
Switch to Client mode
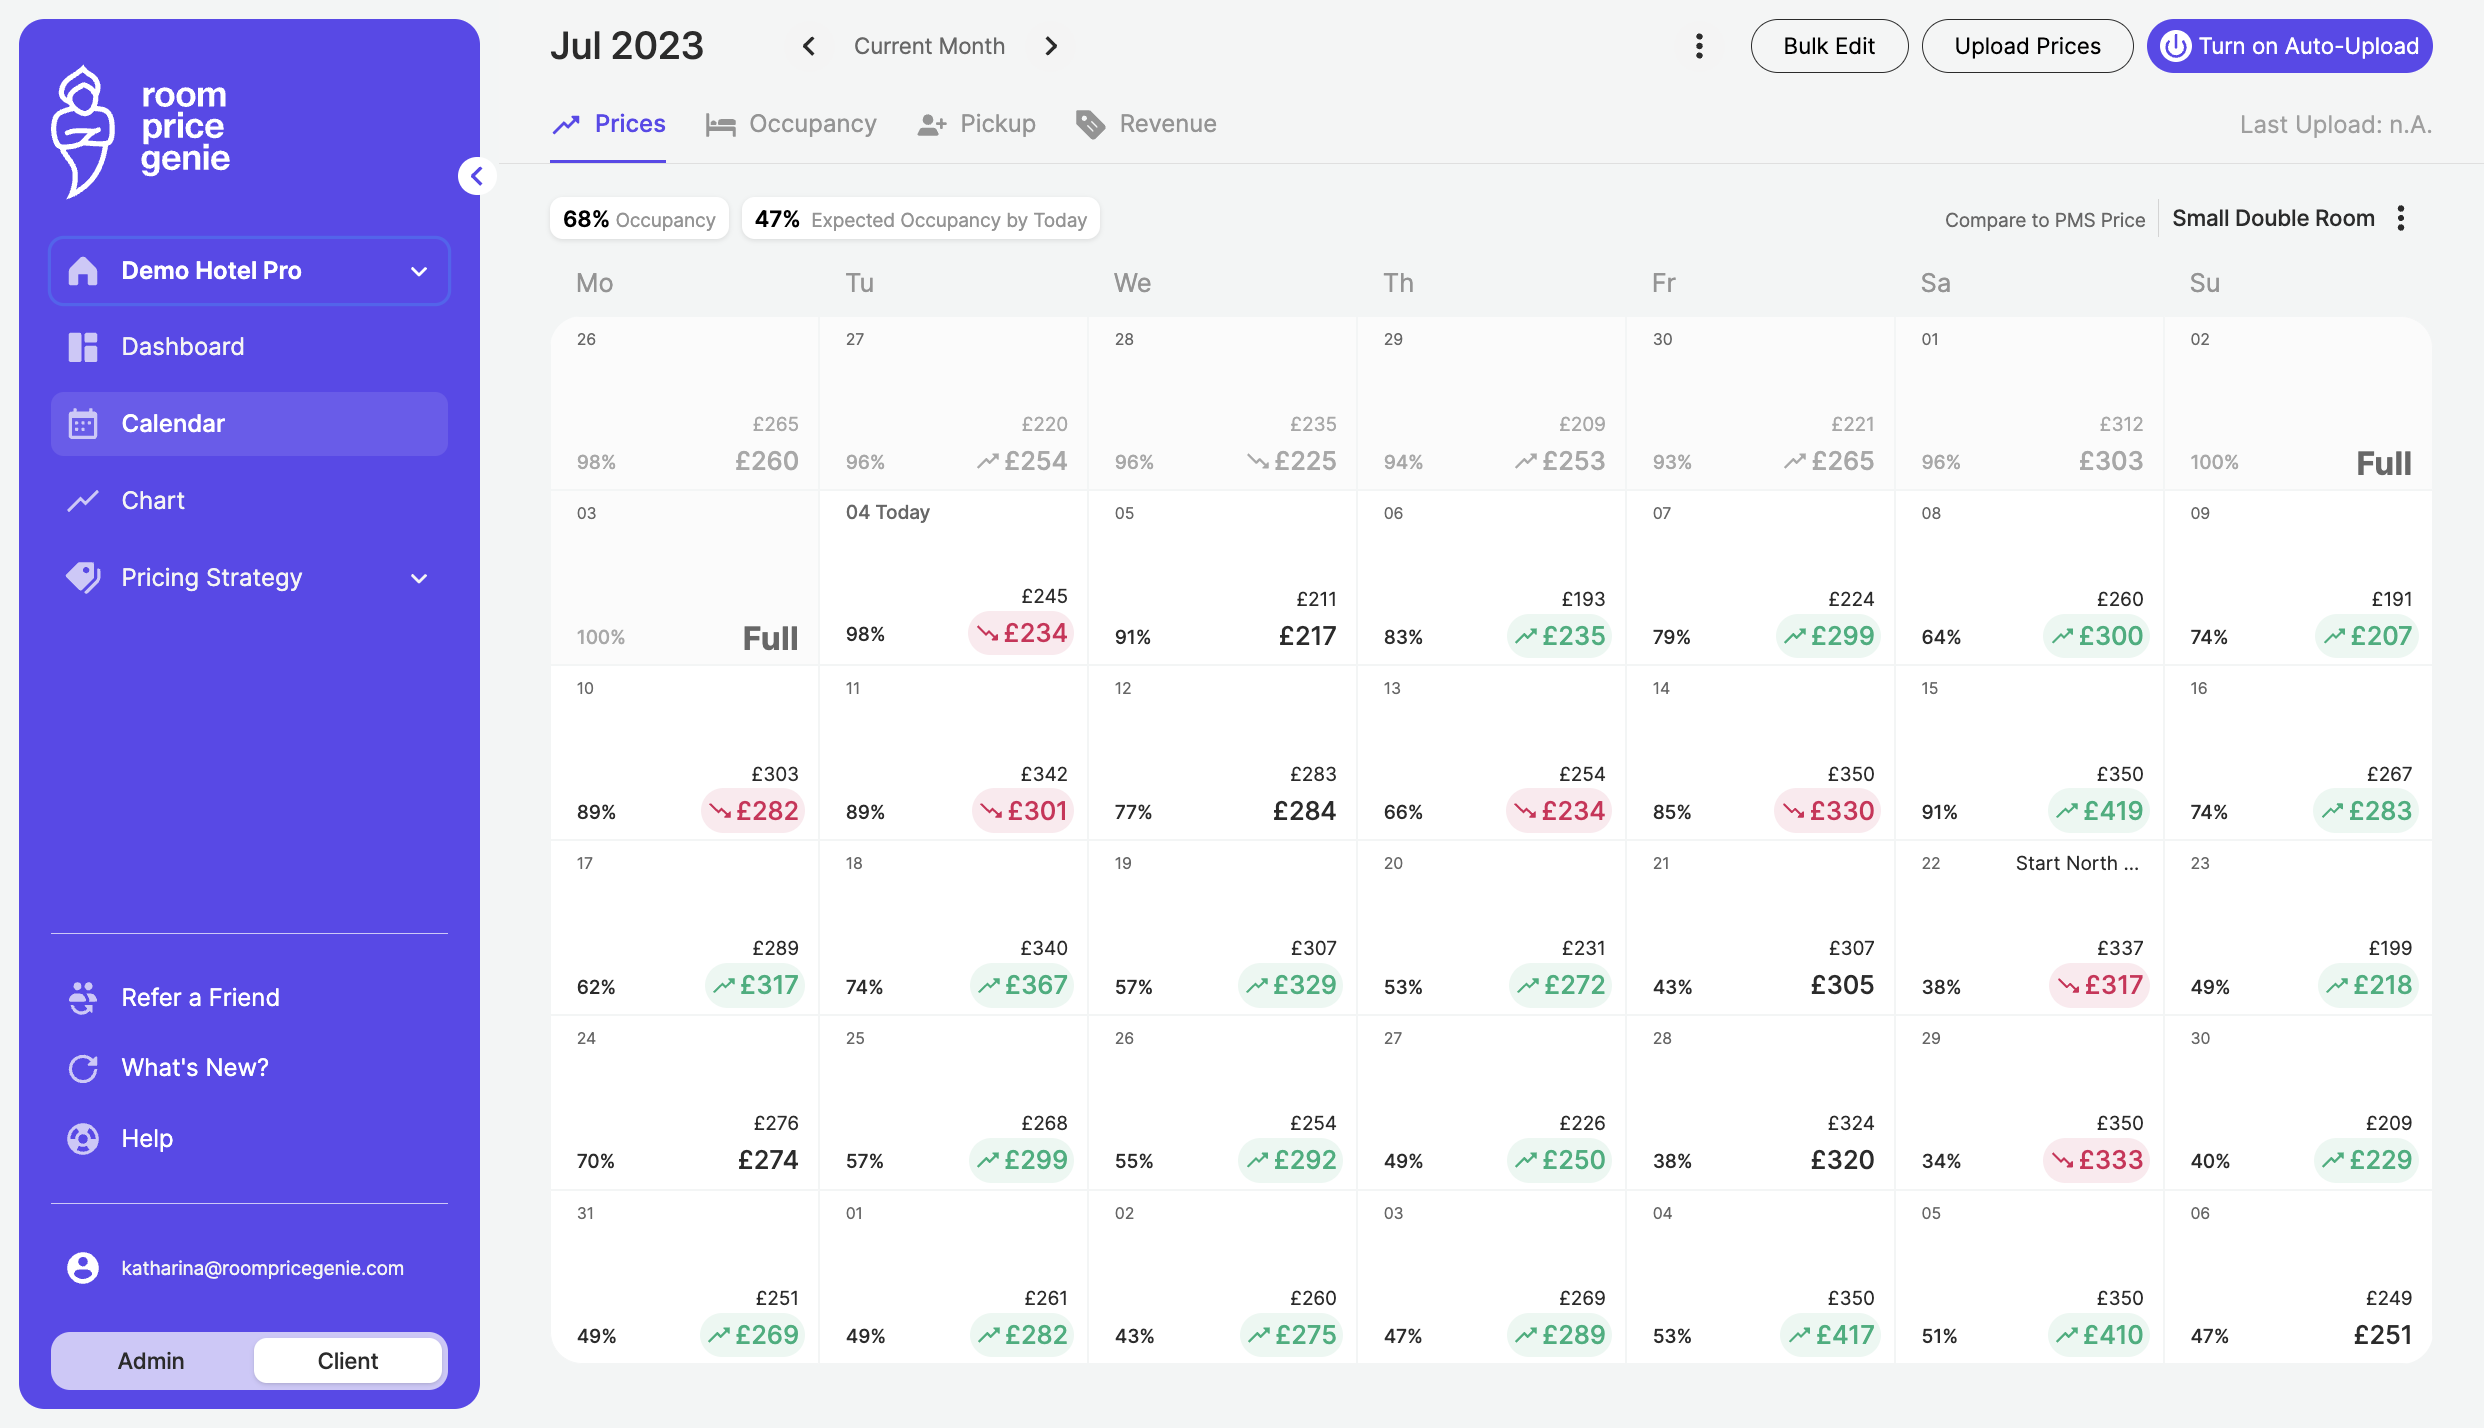coord(348,1361)
